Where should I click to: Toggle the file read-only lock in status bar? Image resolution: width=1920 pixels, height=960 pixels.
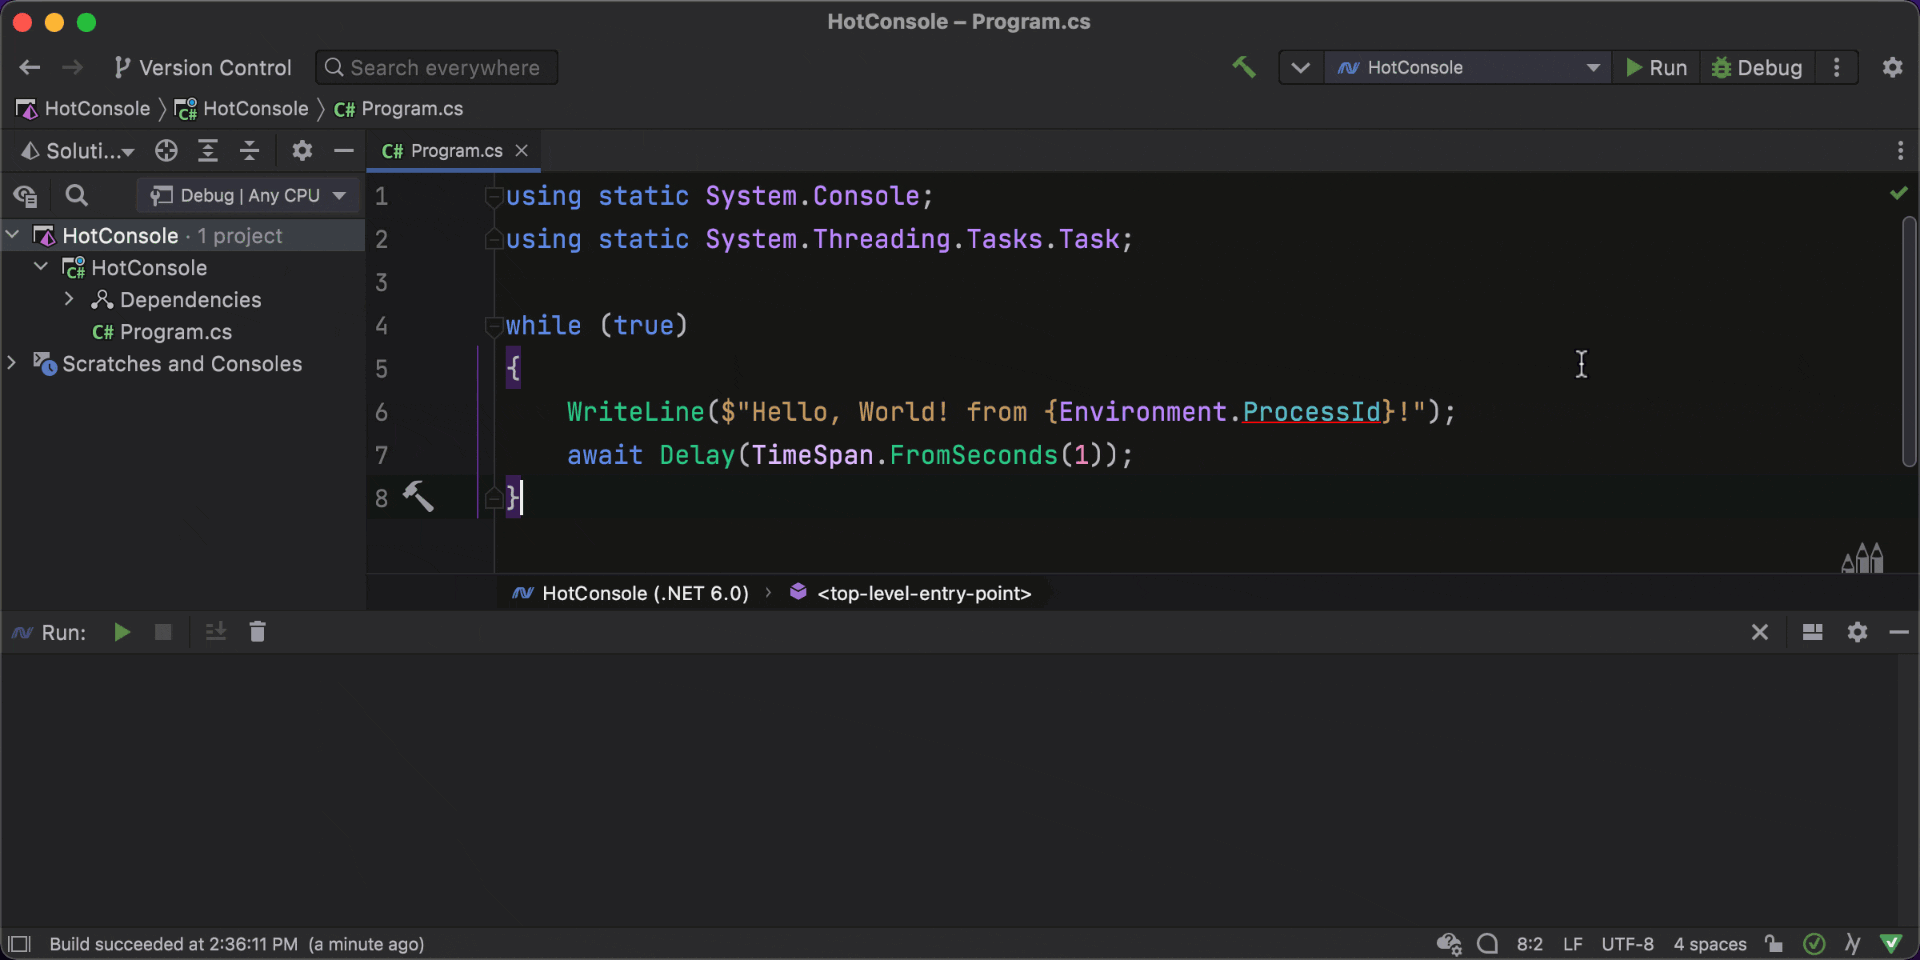(1773, 944)
